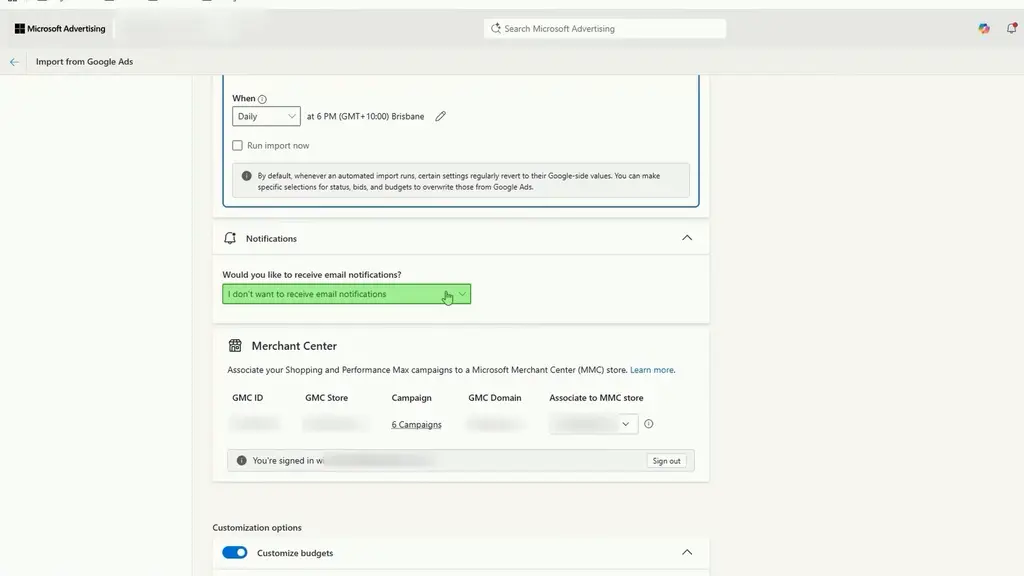Click "Would you like to receive email notifications?"
Viewport: 1024px width, 576px height.
tap(312, 275)
